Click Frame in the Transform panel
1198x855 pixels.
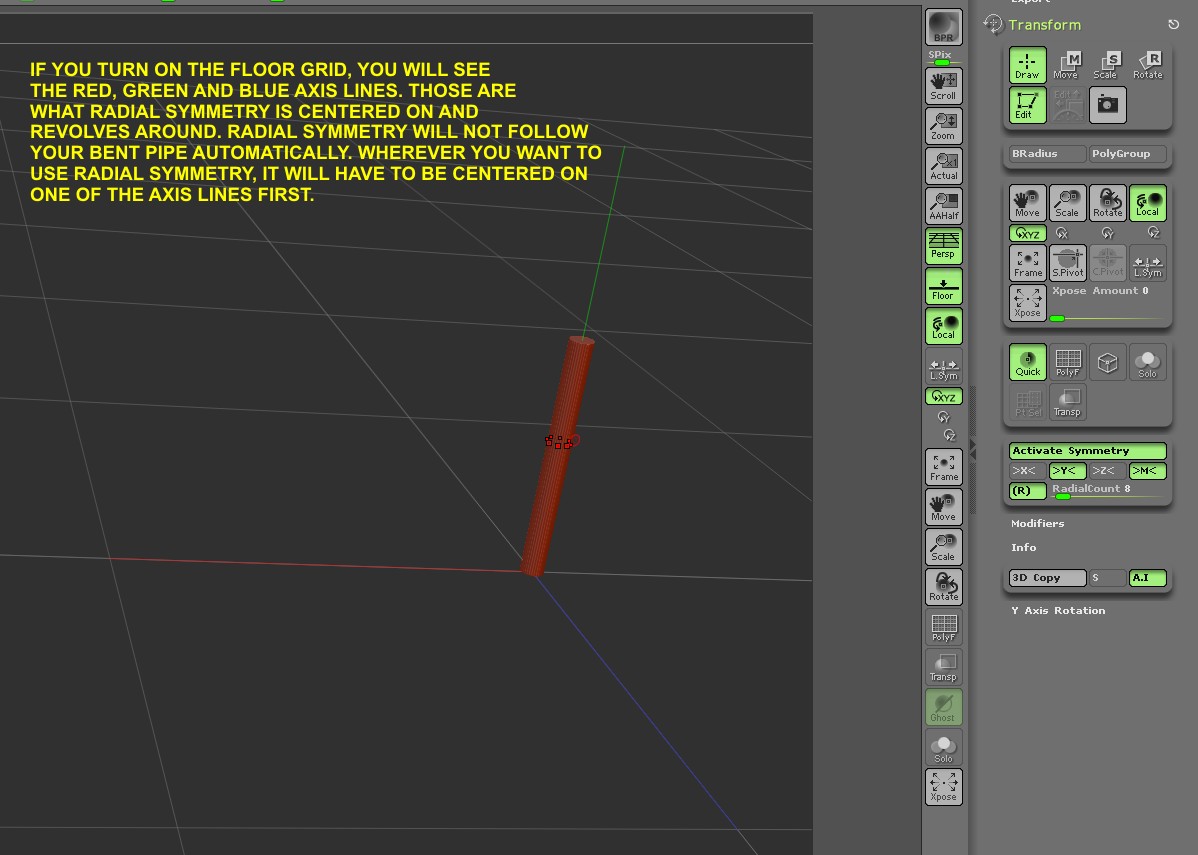1027,263
